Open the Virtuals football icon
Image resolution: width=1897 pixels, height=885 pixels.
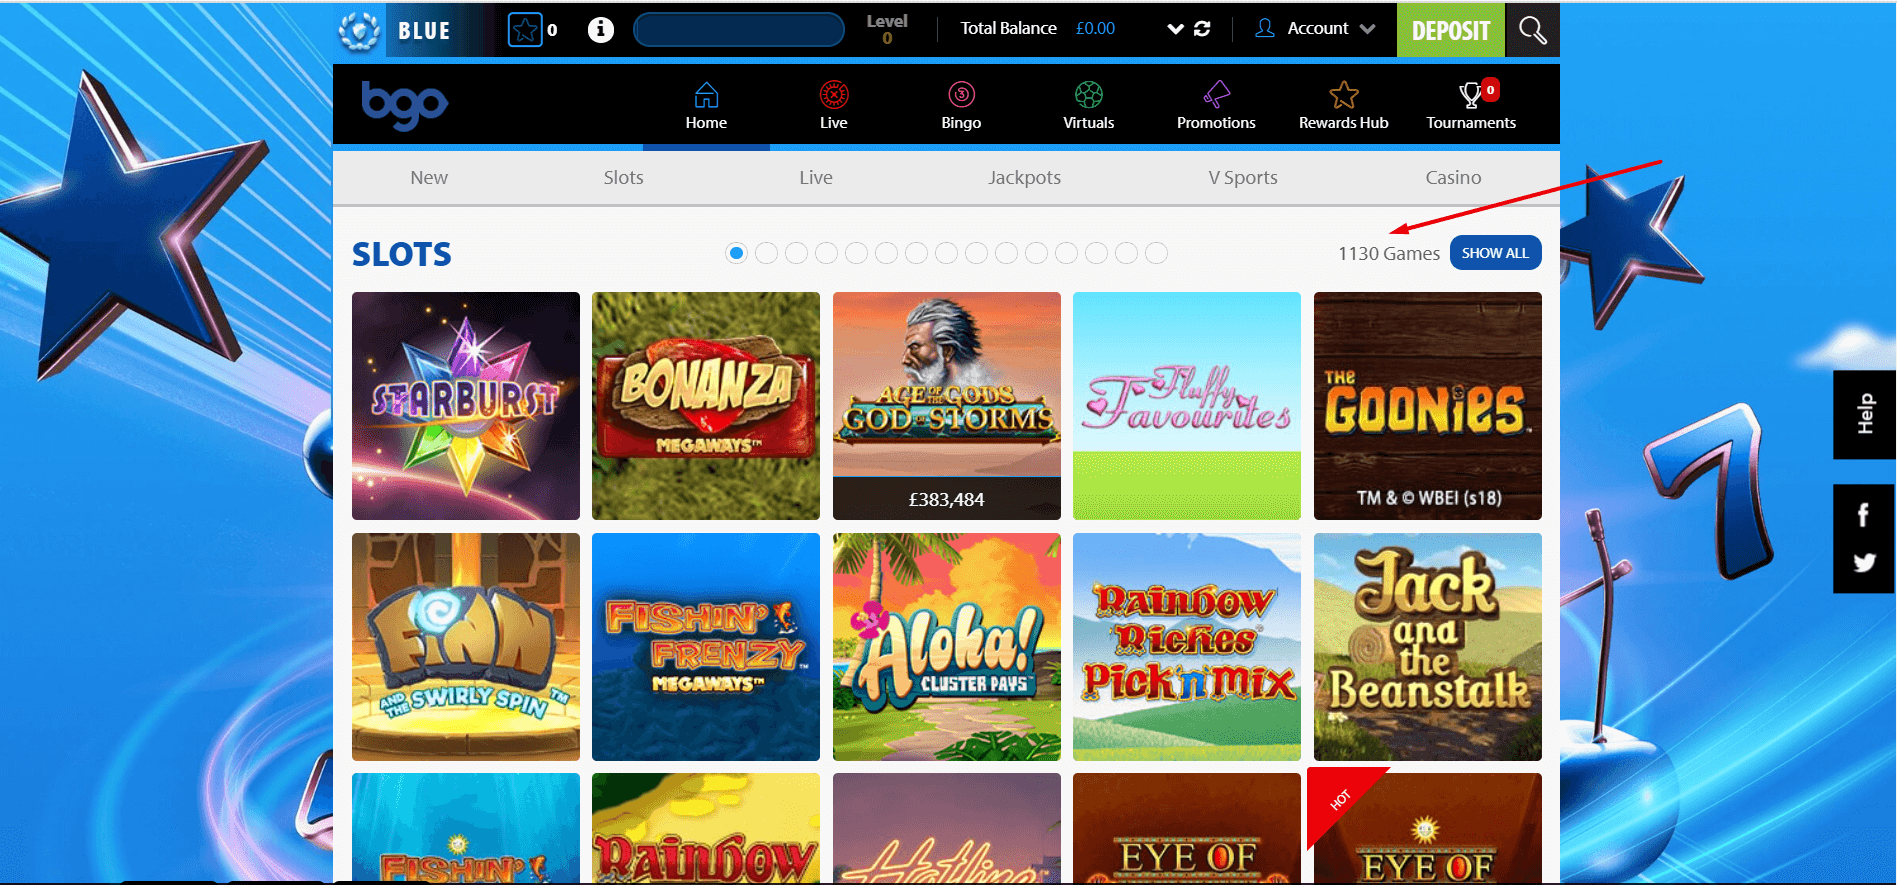1089,94
